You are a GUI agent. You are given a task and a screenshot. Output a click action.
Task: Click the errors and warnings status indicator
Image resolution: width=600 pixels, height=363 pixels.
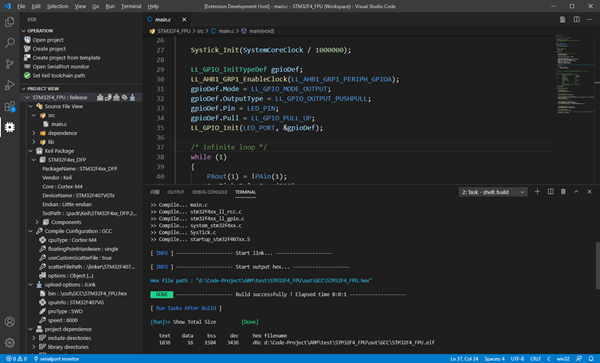[16, 359]
